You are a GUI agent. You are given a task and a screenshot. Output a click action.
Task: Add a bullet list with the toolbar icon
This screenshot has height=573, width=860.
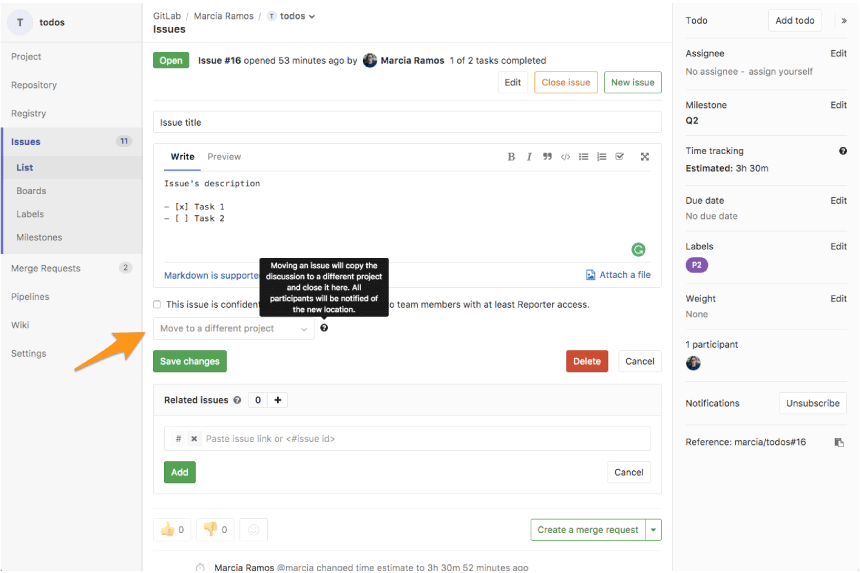click(584, 157)
